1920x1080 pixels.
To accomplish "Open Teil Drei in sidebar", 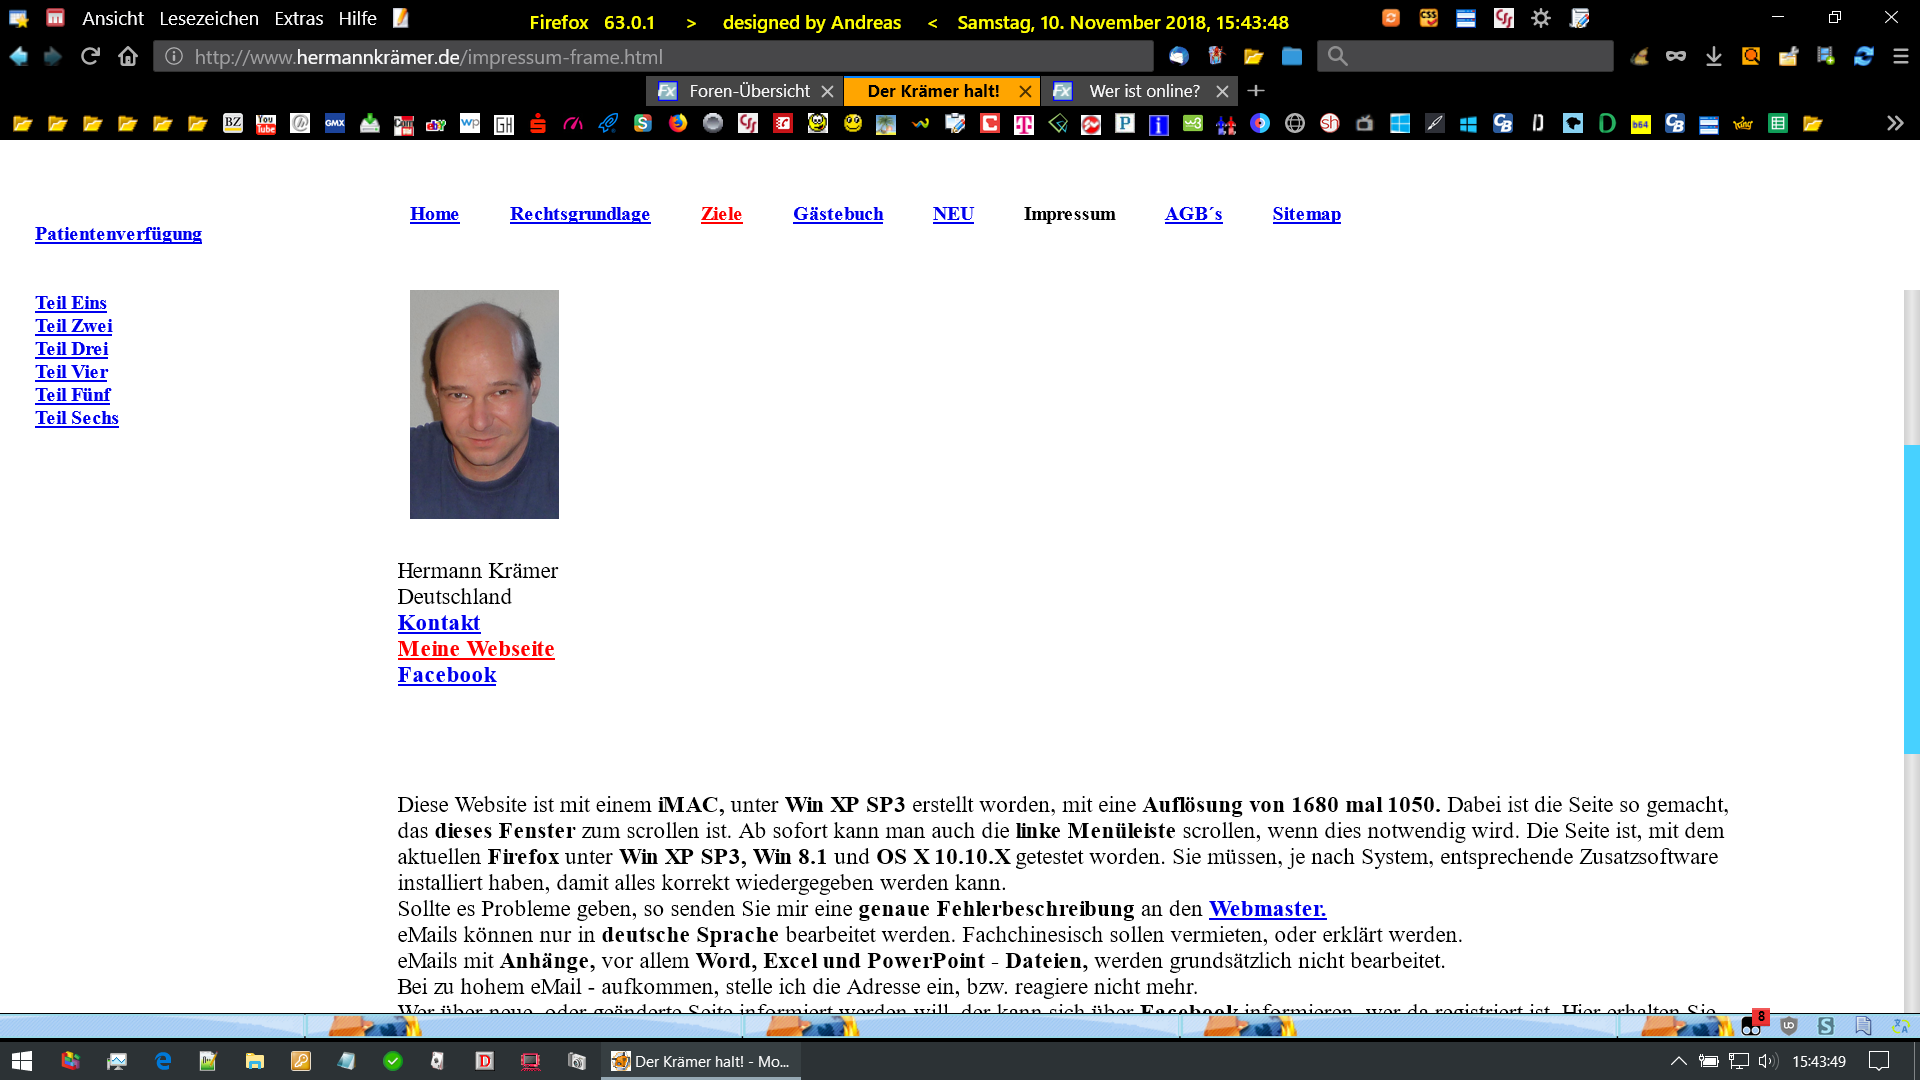I will pyautogui.click(x=71, y=349).
